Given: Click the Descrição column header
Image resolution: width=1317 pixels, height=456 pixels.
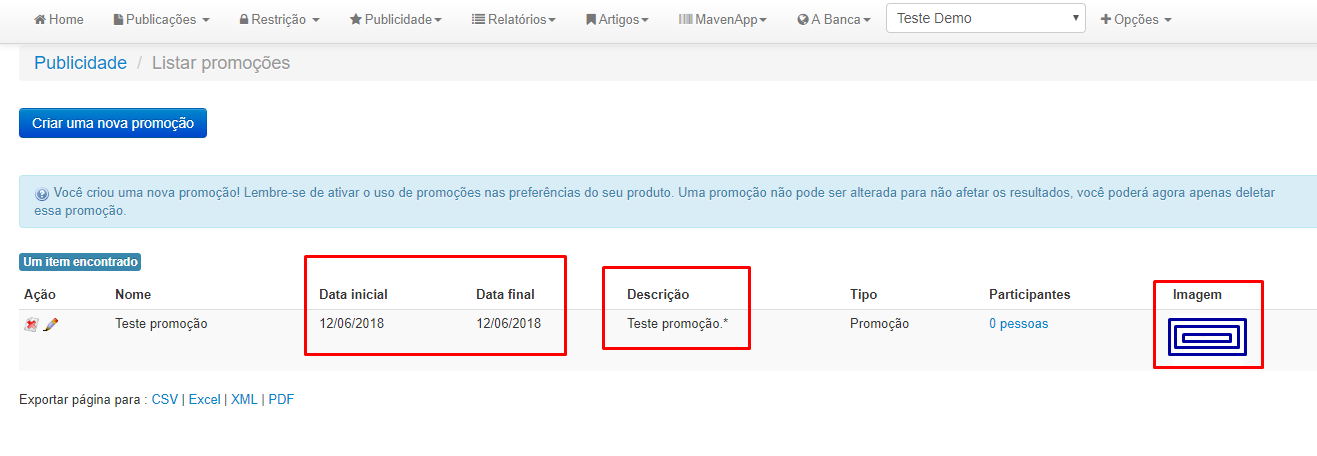Looking at the screenshot, I should (x=658, y=294).
